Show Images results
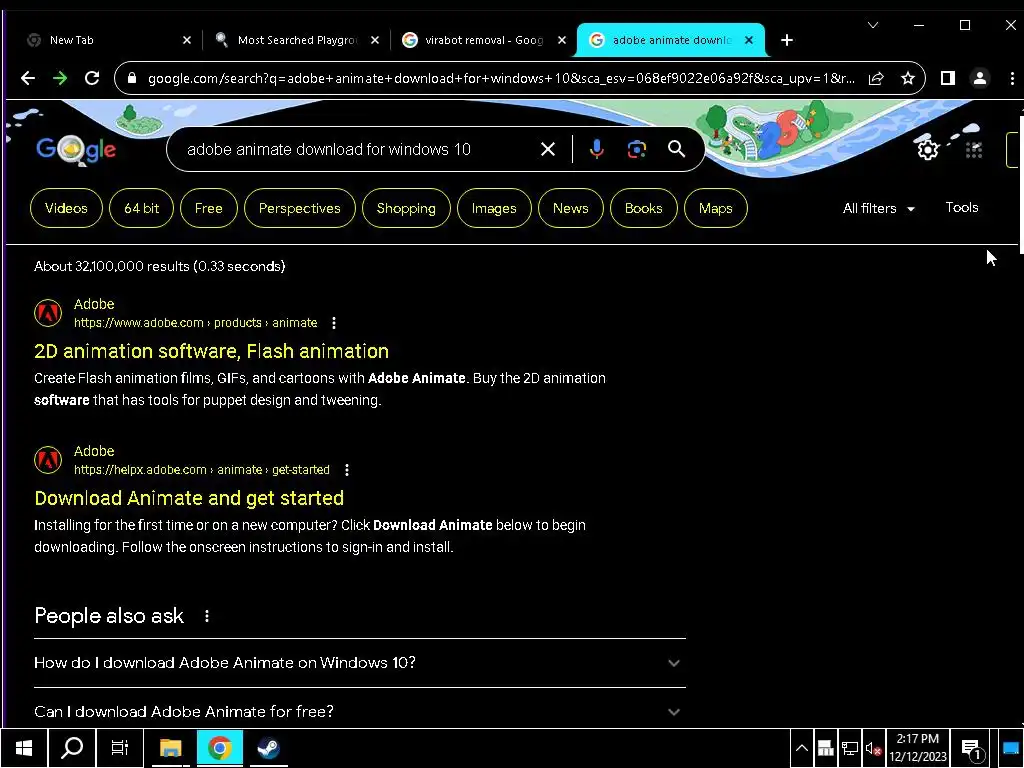The image size is (1024, 768). [494, 208]
